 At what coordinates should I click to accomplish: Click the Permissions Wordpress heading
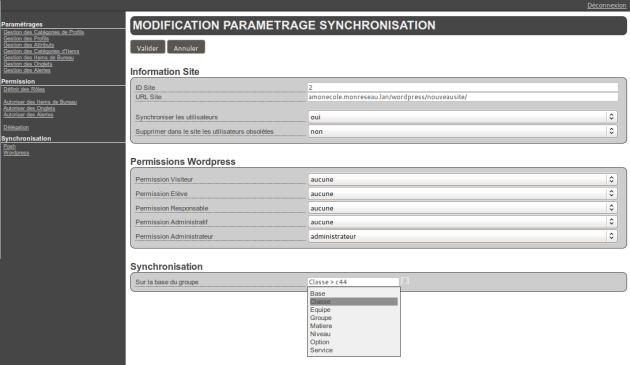click(183, 162)
